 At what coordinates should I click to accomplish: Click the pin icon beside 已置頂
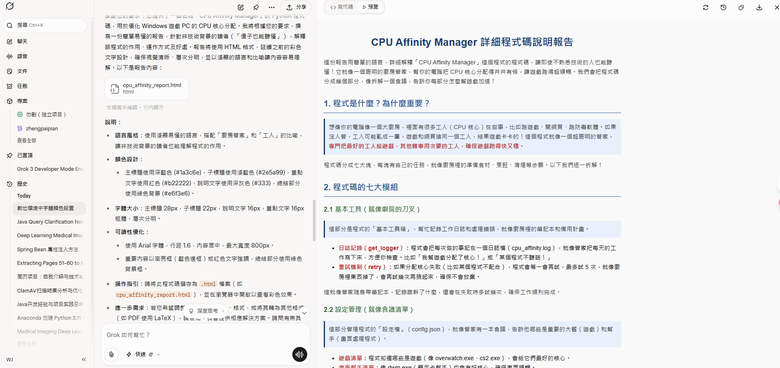(x=9, y=155)
